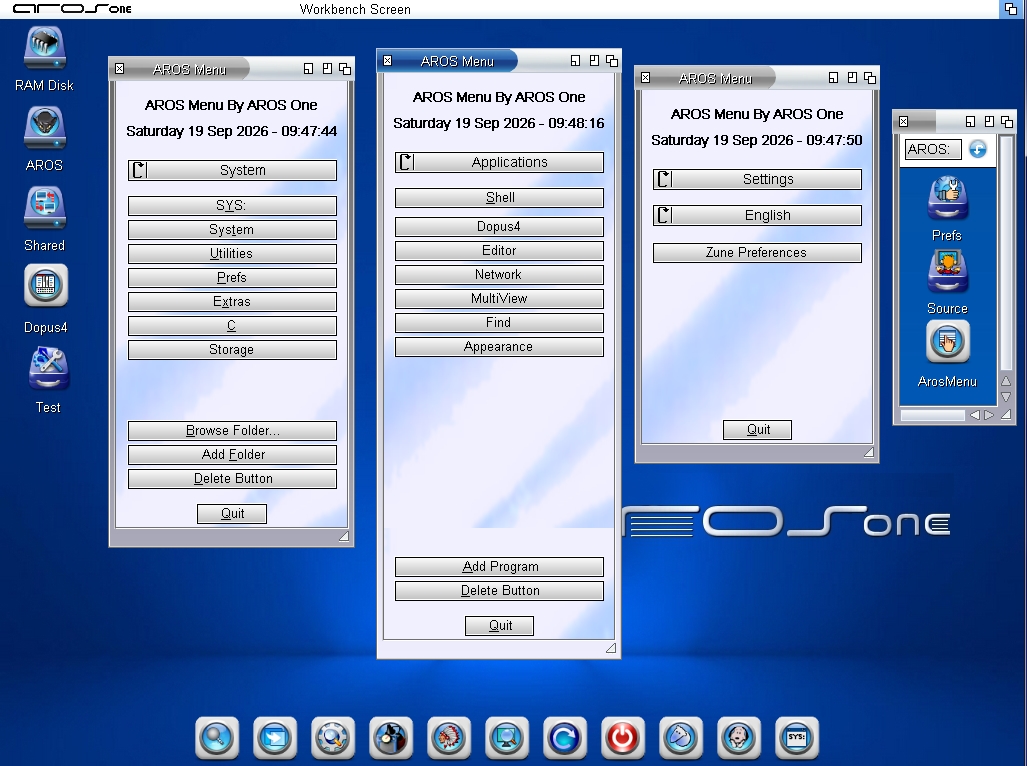Click the blue parent-folder arrow beside AROS: field
The width and height of the screenshot is (1027, 766).
[978, 149]
